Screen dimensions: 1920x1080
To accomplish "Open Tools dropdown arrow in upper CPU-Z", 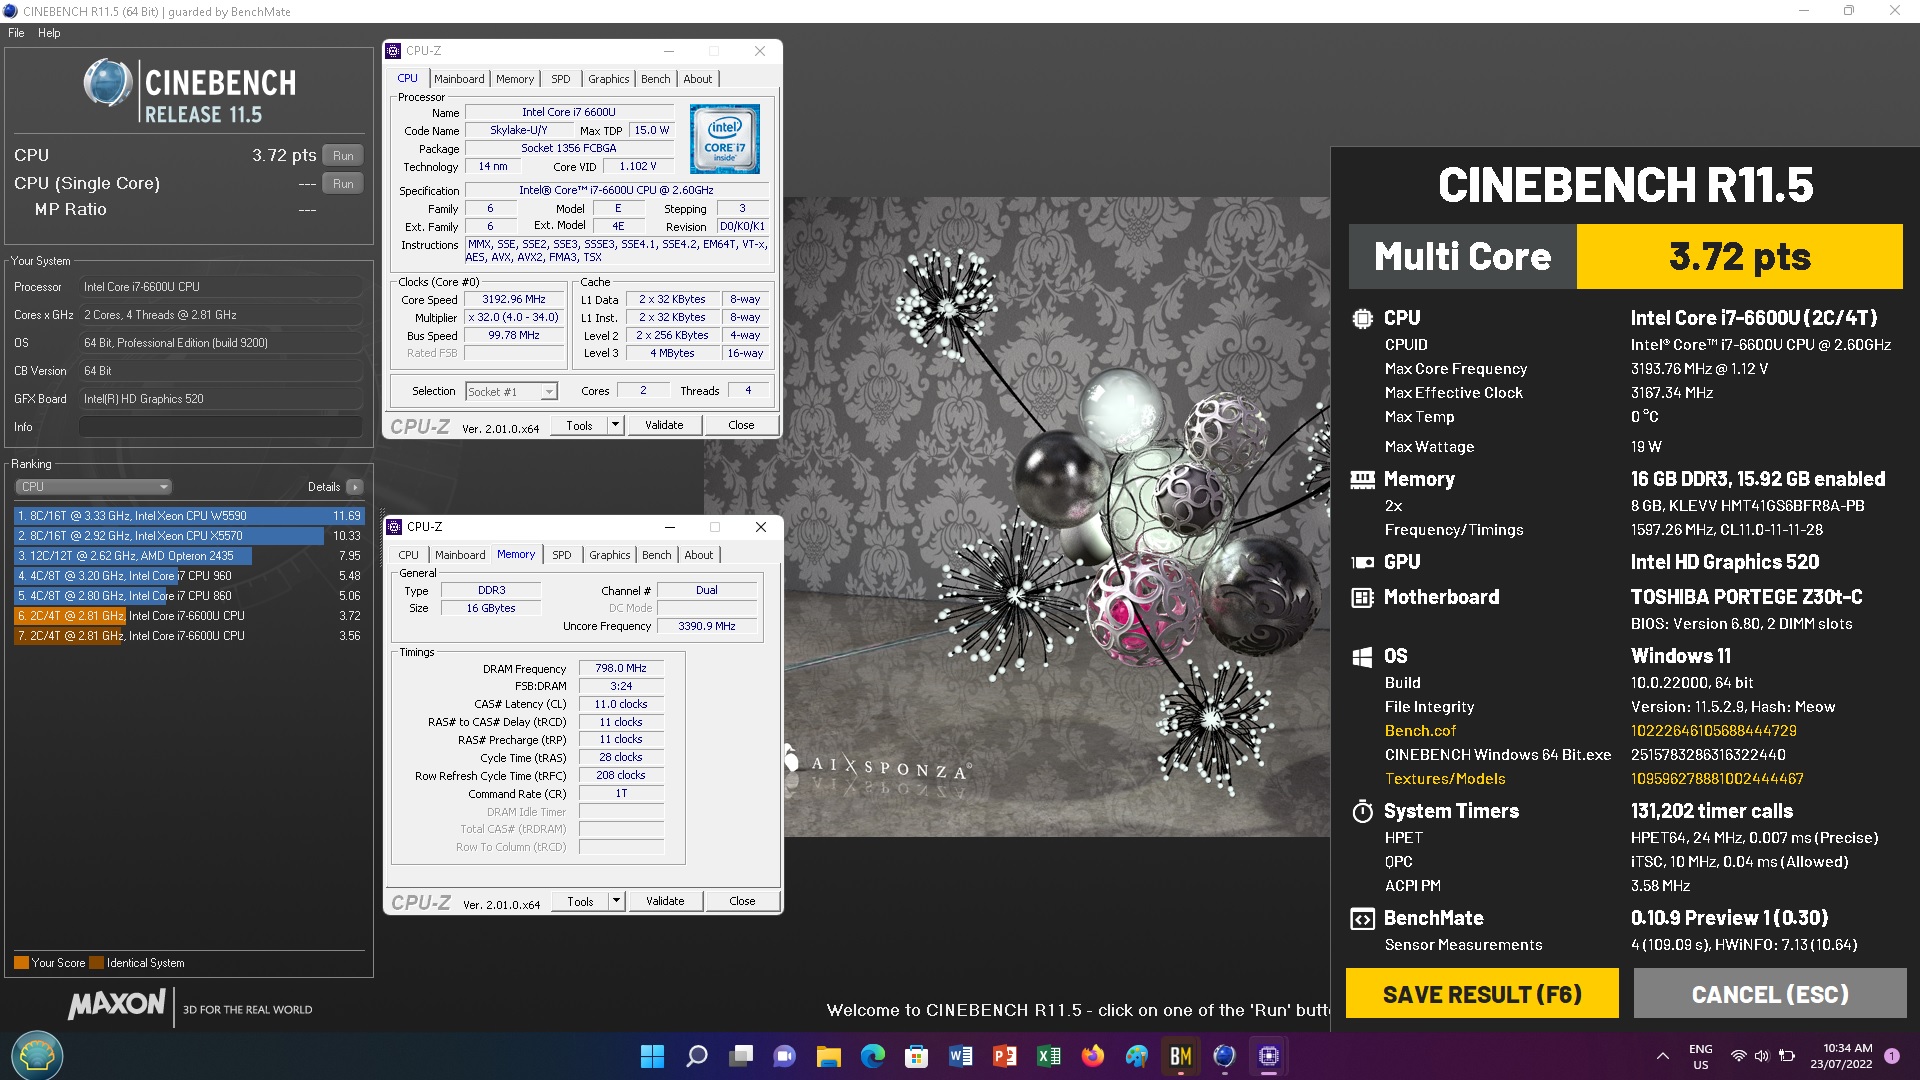I will pyautogui.click(x=615, y=425).
